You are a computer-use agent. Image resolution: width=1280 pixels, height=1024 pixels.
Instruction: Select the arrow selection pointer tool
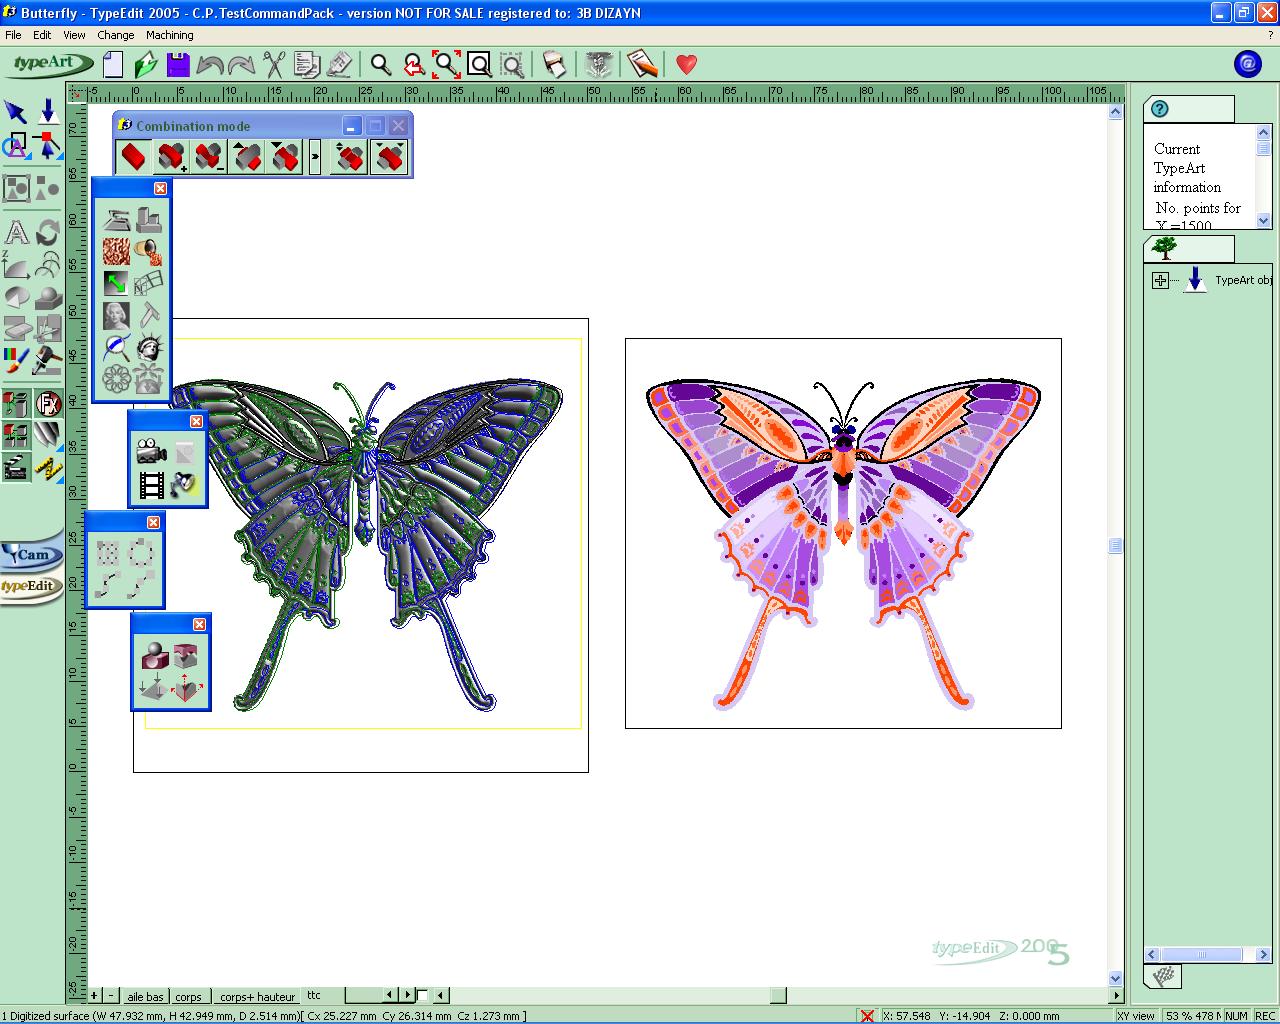[16, 111]
